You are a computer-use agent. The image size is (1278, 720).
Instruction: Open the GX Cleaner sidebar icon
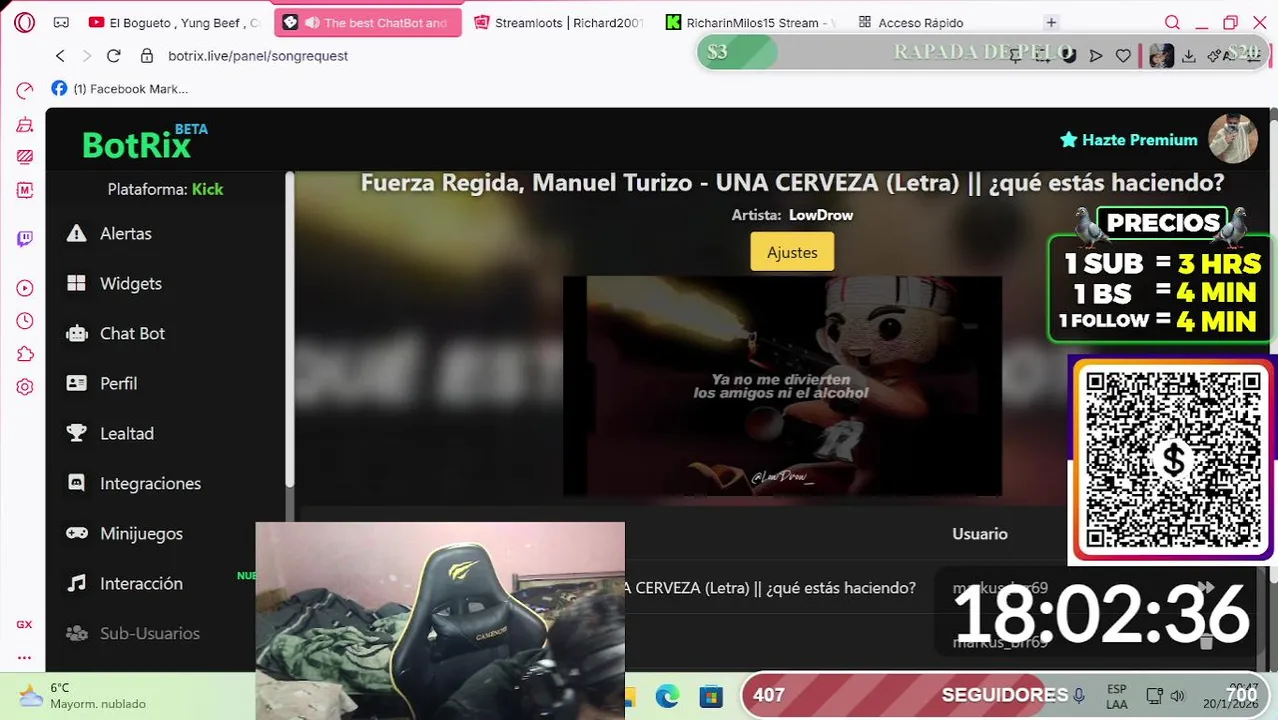(25, 125)
